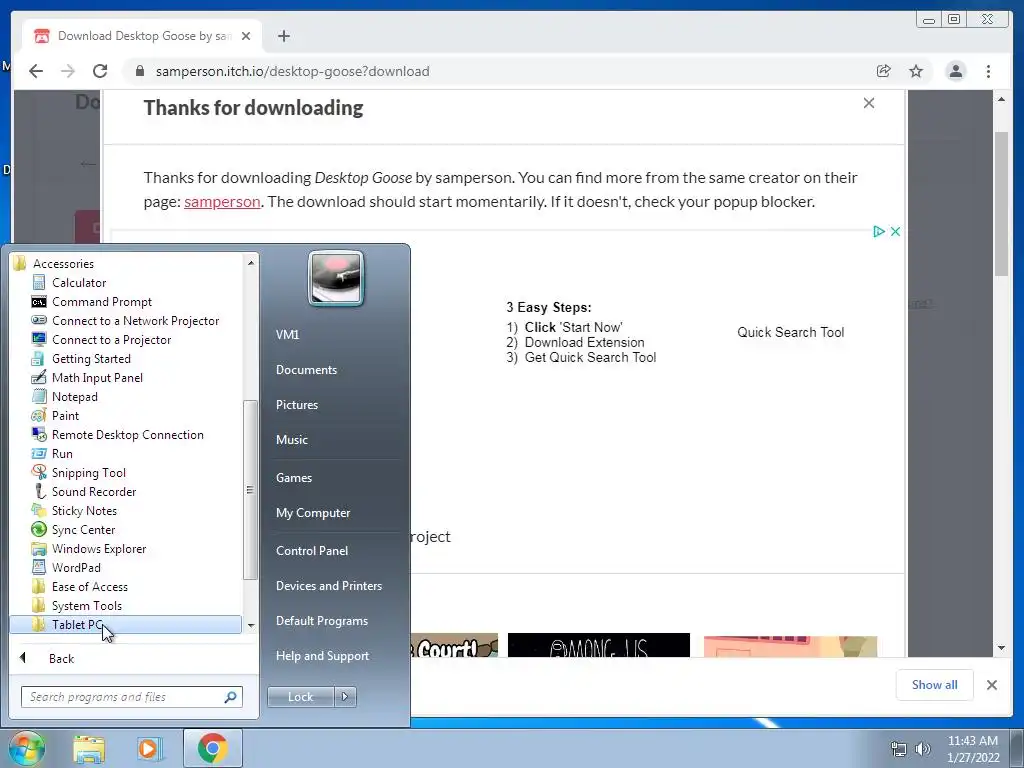Launch Command Prompt from the Start menu
The width and height of the screenshot is (1024, 768).
pyautogui.click(x=101, y=302)
